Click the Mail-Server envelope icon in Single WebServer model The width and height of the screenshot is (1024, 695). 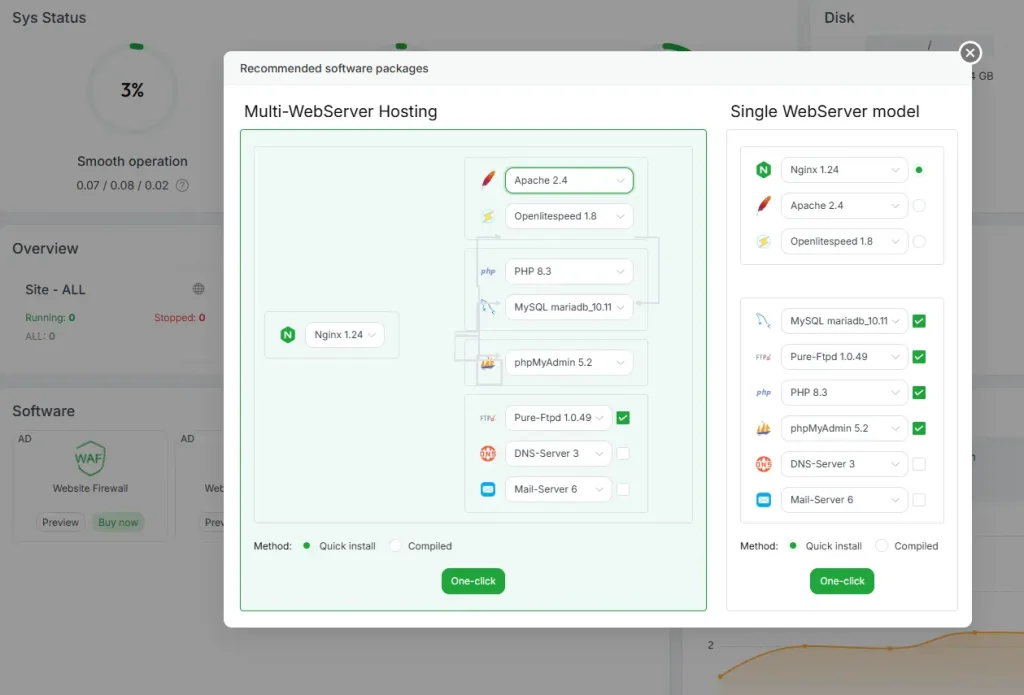pos(763,500)
